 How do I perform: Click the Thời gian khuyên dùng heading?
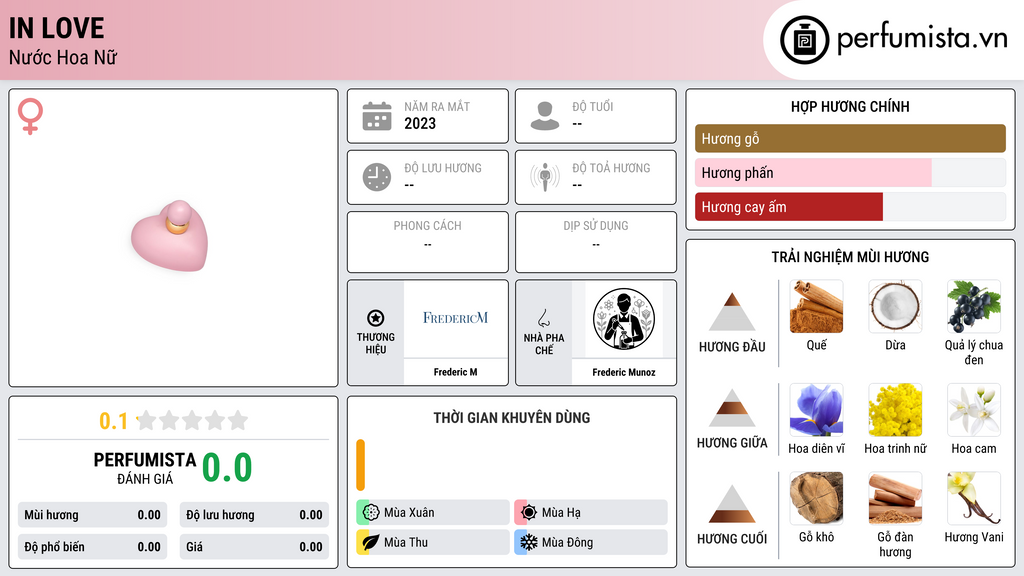coord(512,417)
